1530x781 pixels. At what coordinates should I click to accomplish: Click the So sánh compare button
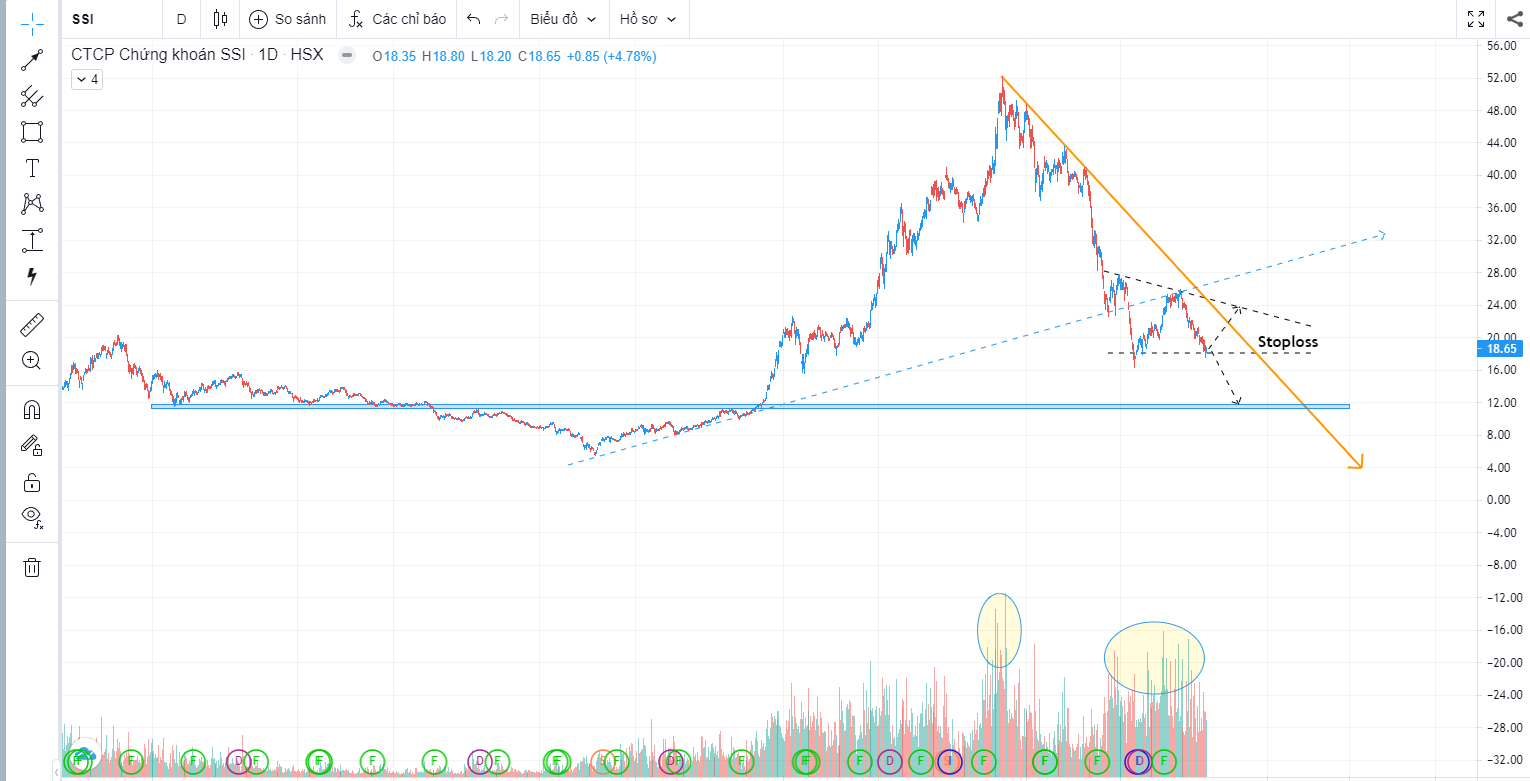click(288, 19)
